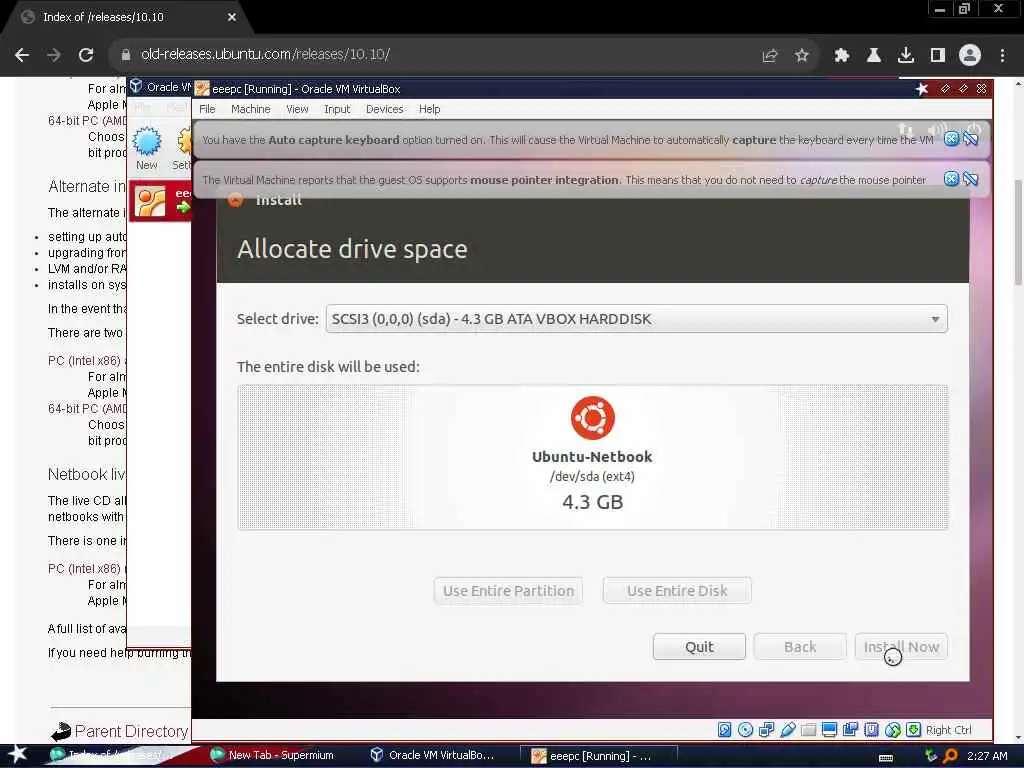Click the browser forward arrow
The height and width of the screenshot is (768, 1024).
click(x=54, y=55)
